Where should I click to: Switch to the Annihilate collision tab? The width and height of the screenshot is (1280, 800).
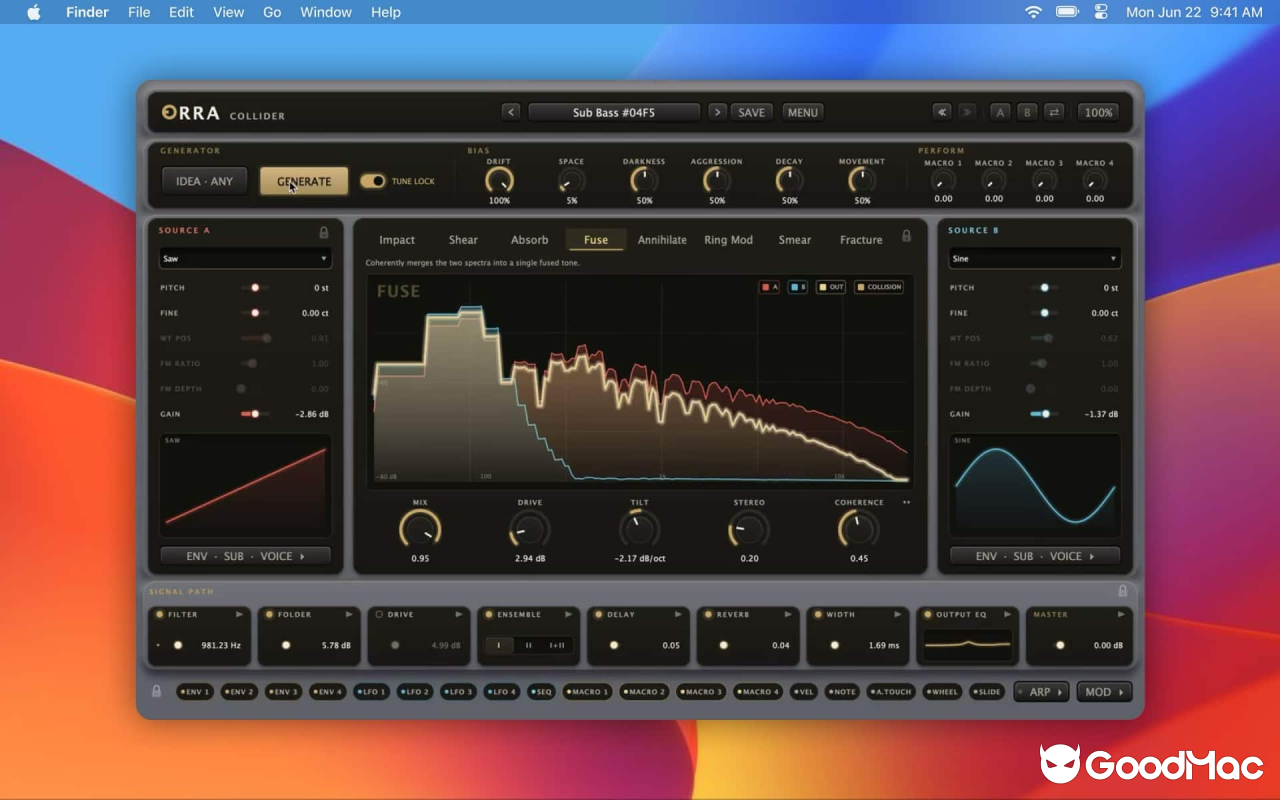[x=662, y=240]
